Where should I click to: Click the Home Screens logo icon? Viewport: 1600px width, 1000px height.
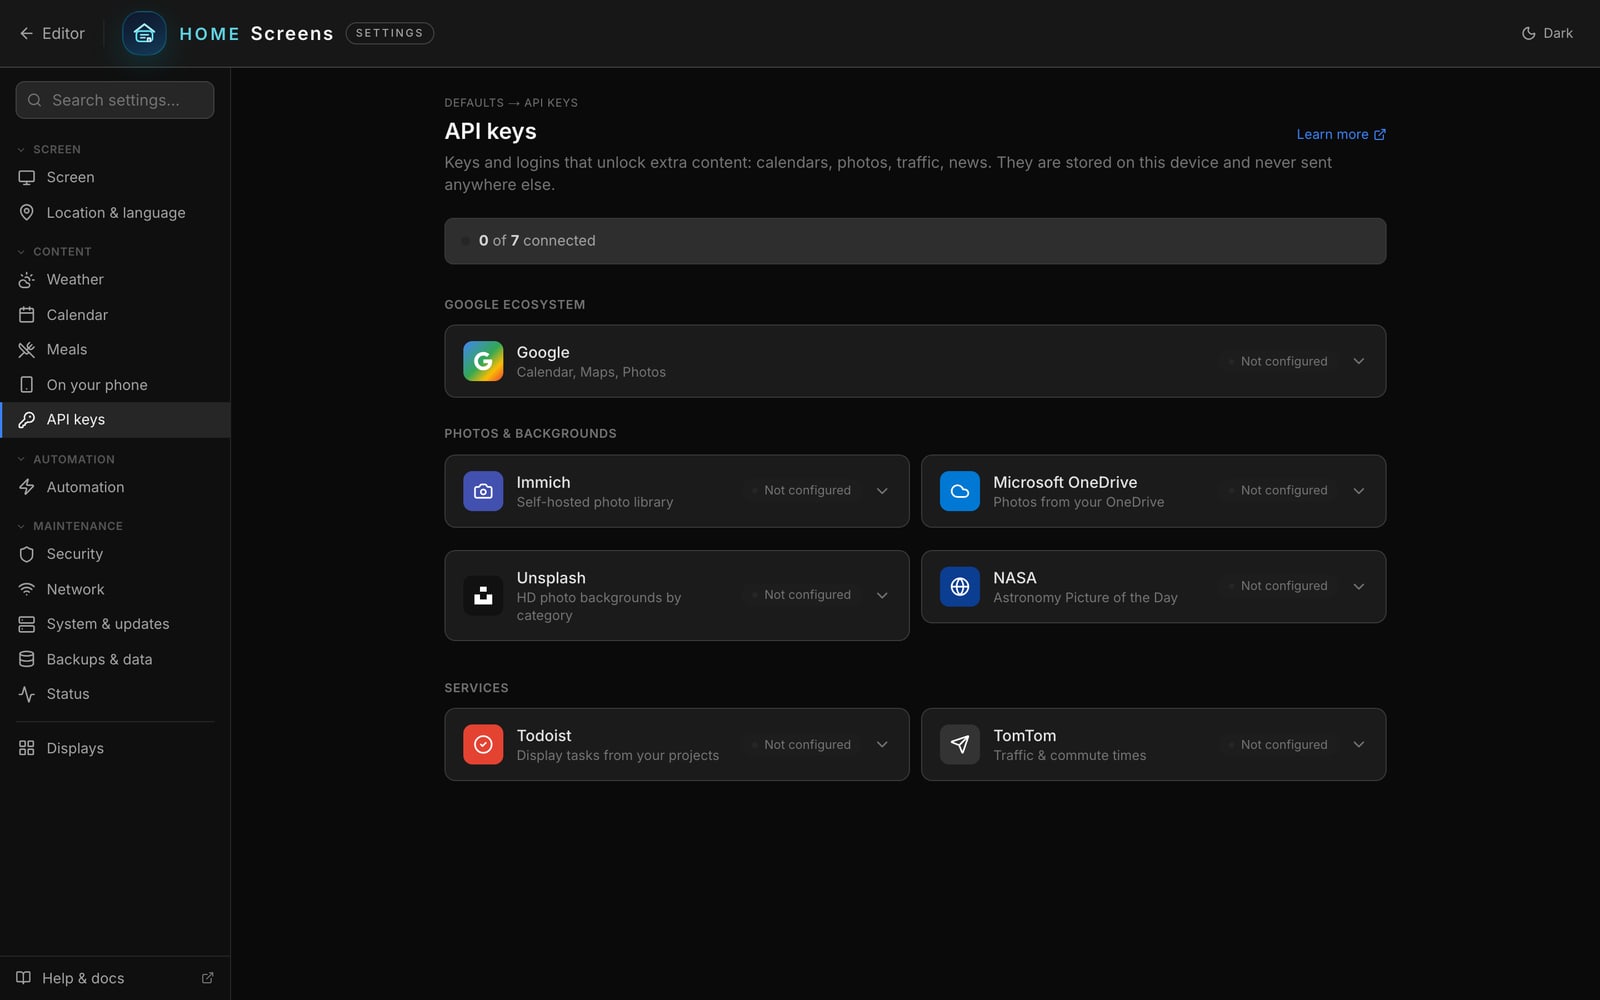[144, 33]
